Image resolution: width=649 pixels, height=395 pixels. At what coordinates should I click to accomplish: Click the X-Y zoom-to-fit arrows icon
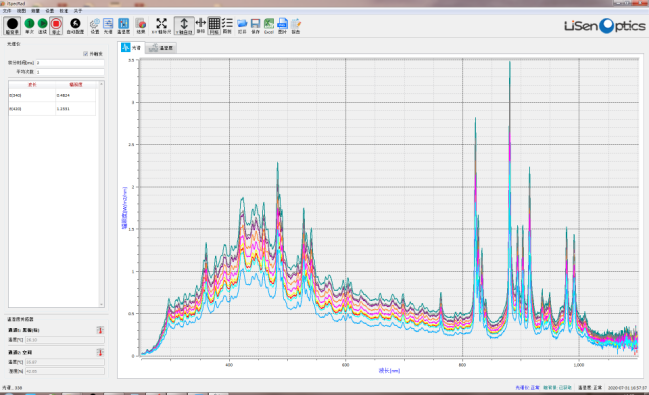(161, 25)
